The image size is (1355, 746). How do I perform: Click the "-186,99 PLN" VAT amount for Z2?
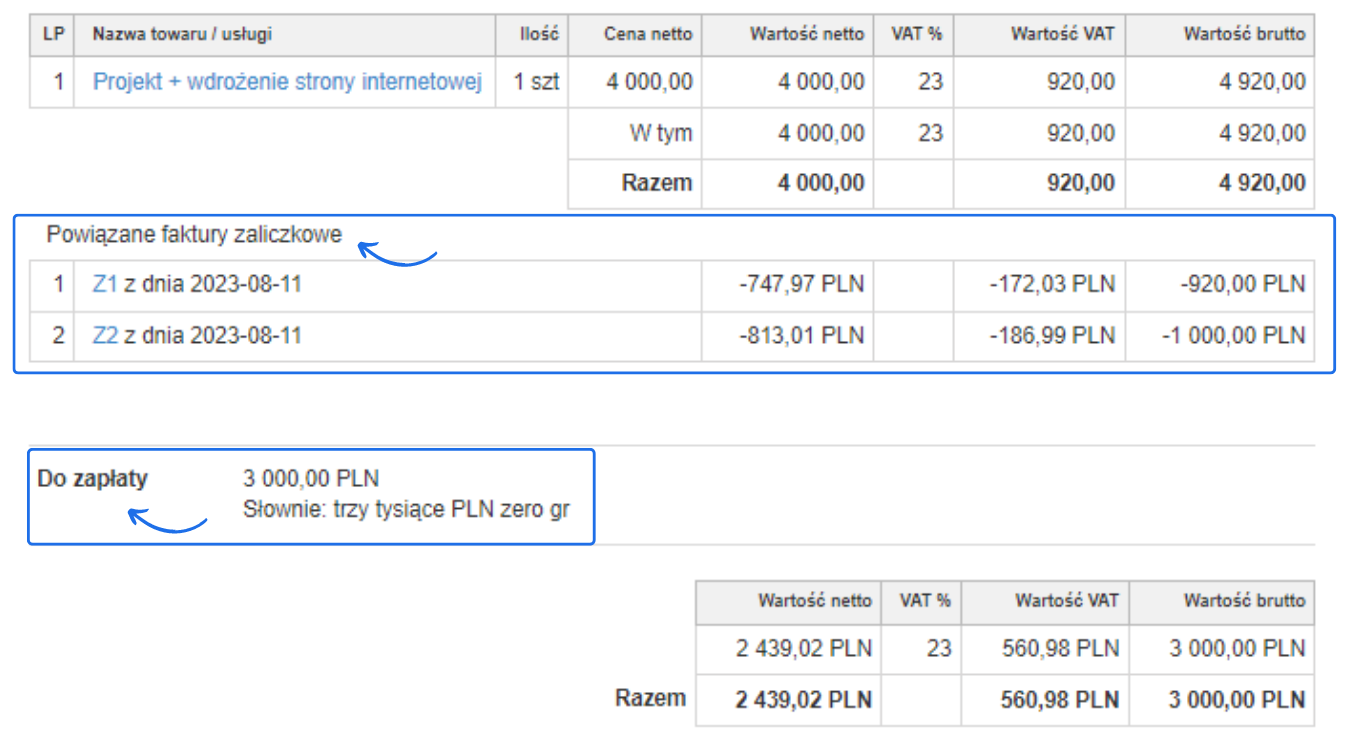(x=1052, y=336)
